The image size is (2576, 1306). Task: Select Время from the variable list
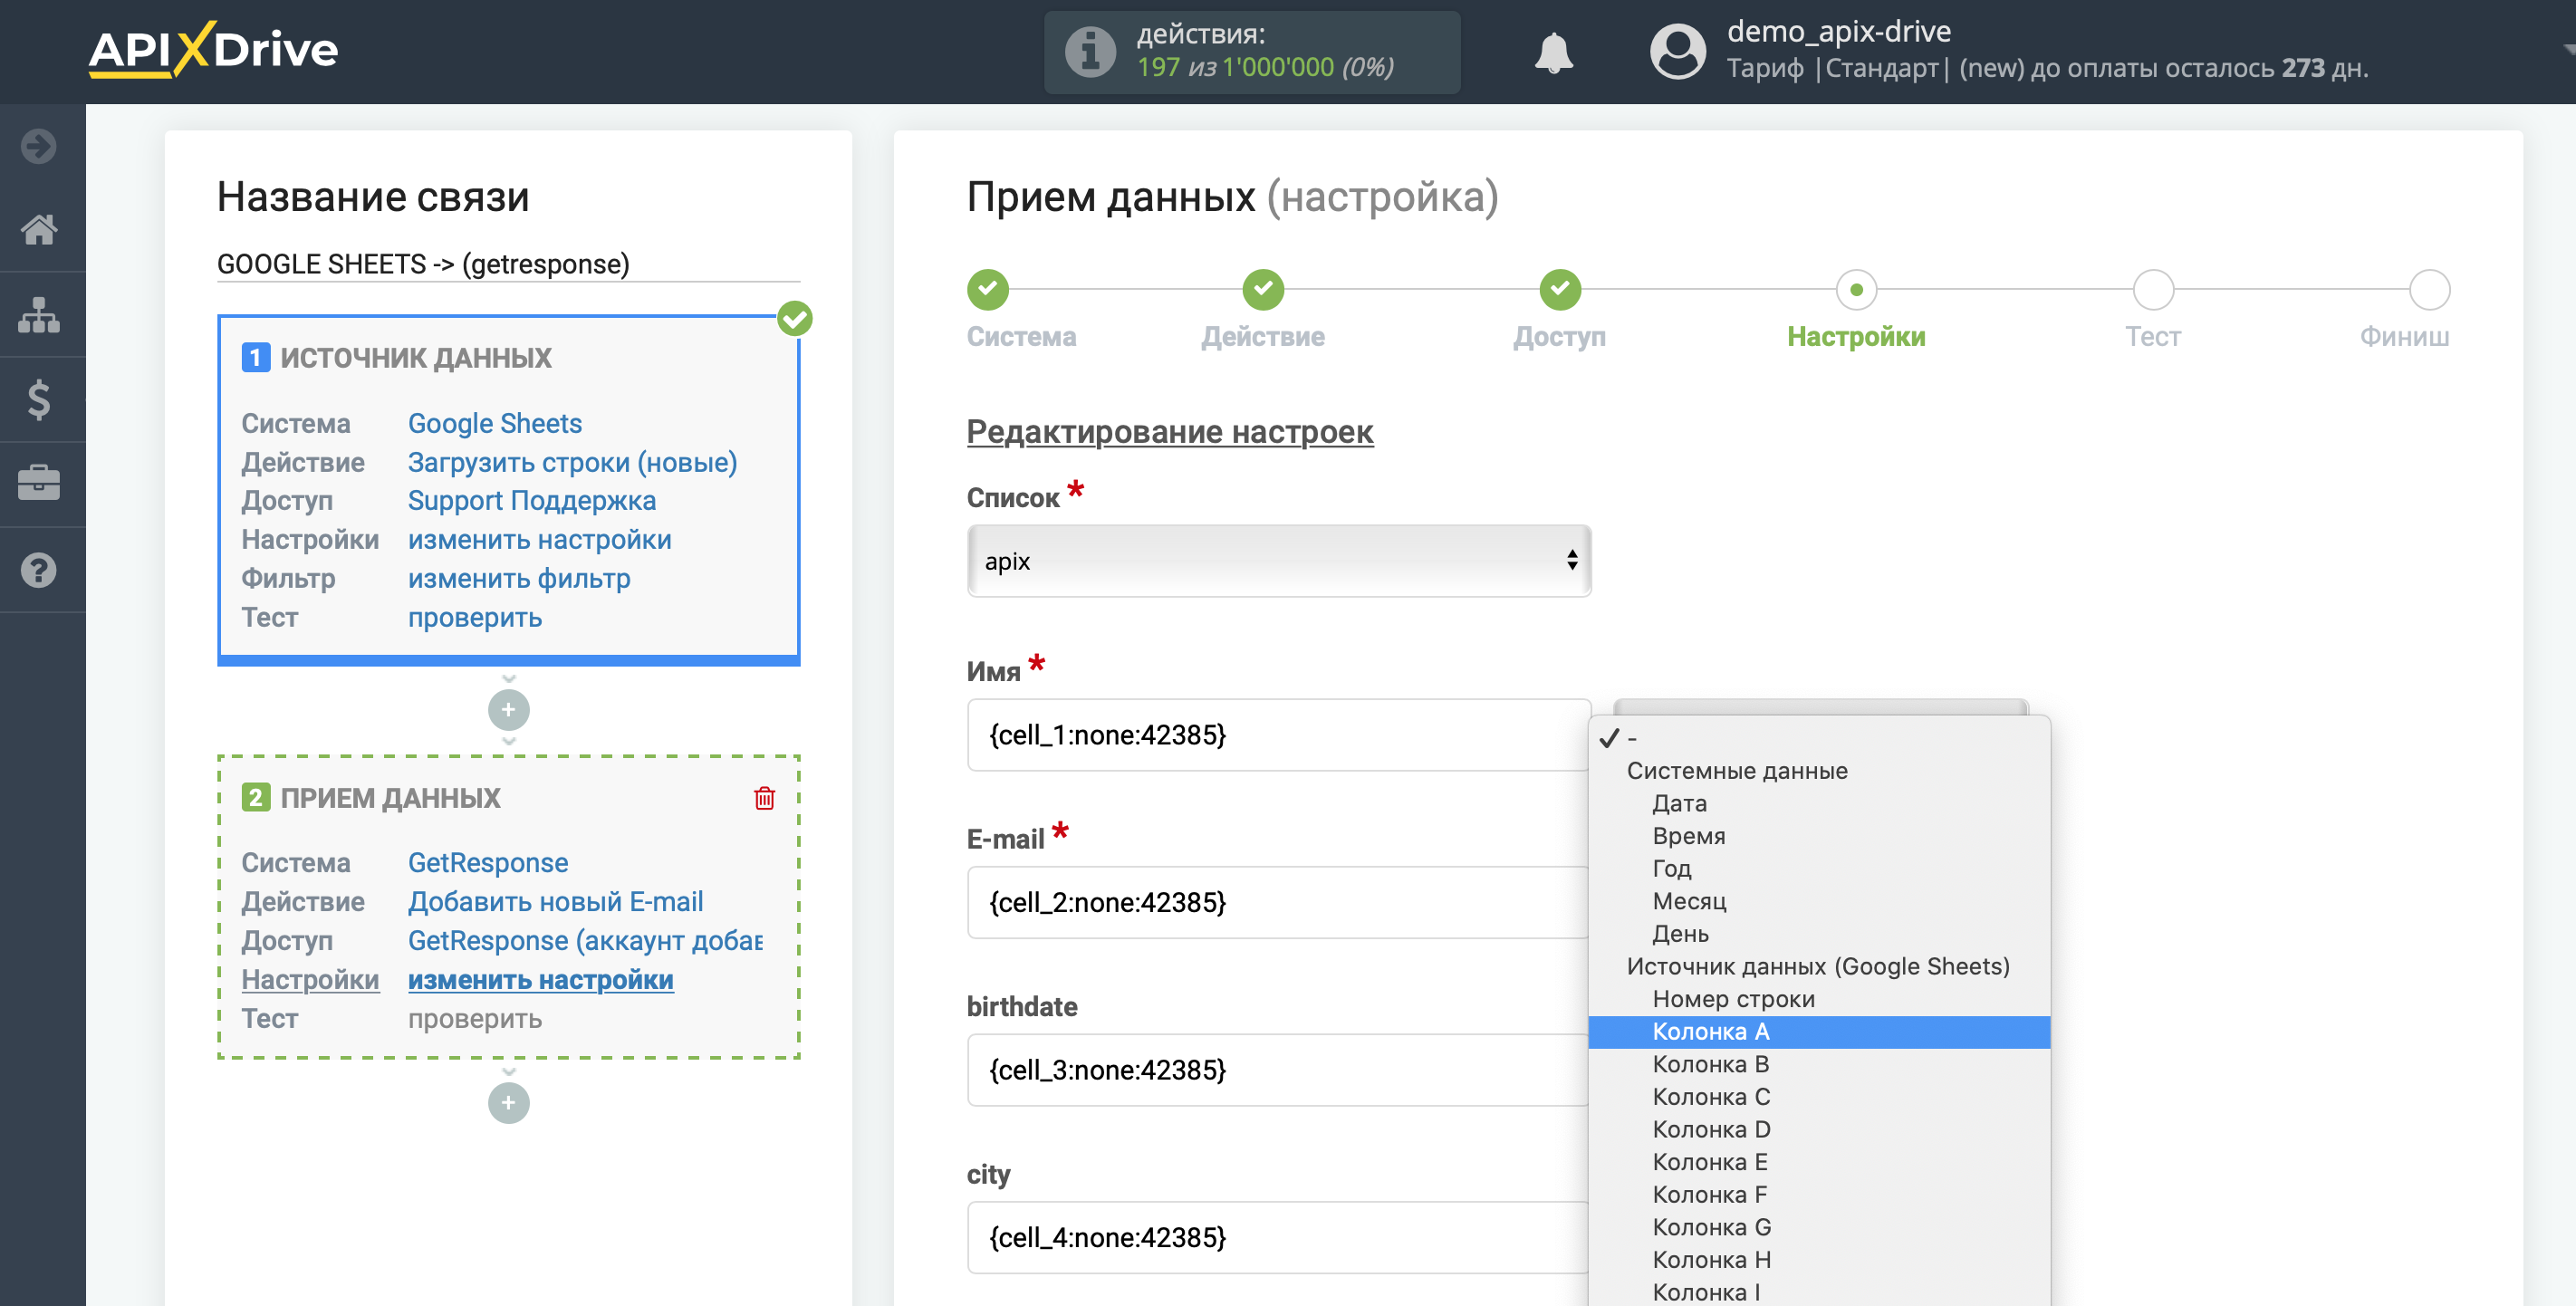pos(1819,836)
